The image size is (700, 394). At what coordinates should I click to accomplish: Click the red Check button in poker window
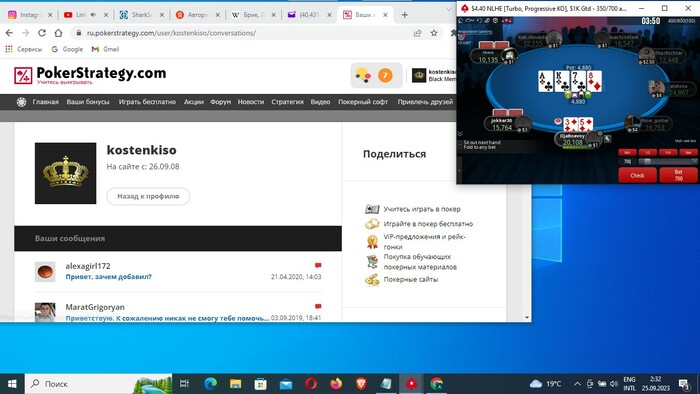[638, 175]
